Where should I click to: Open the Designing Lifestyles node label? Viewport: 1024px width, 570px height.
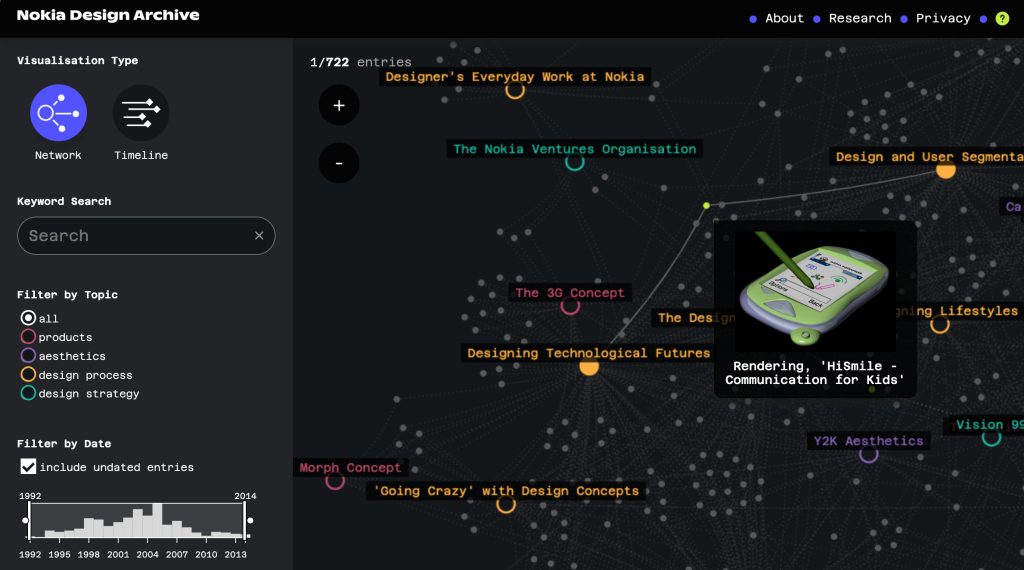pos(957,311)
